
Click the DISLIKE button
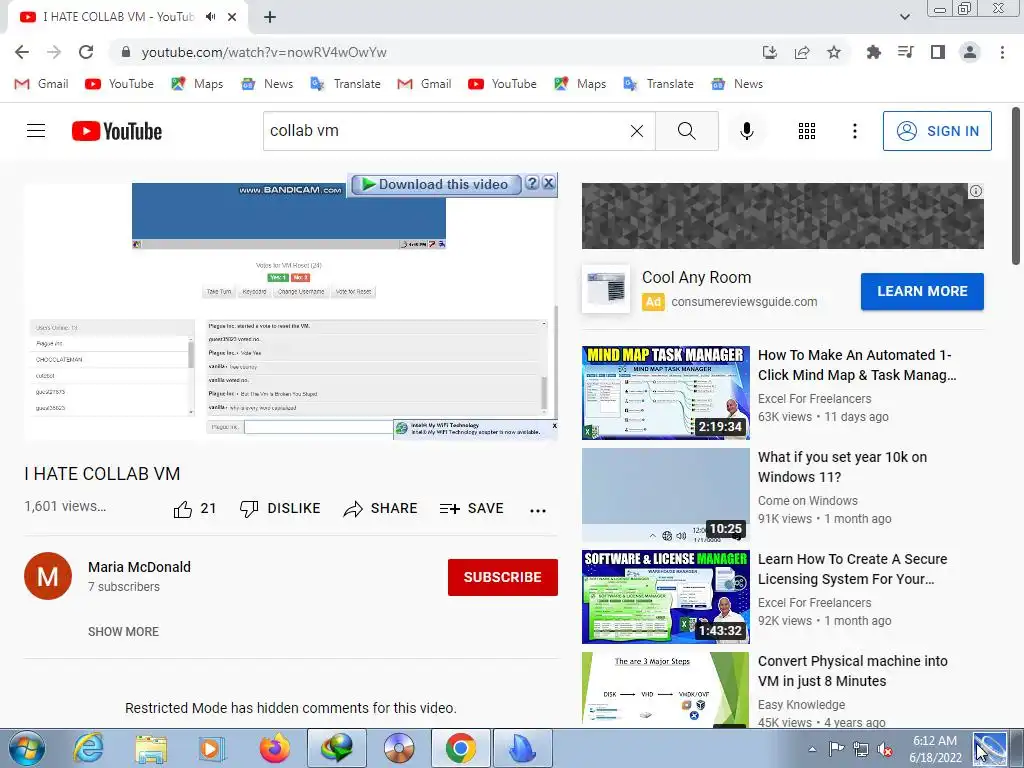[280, 509]
